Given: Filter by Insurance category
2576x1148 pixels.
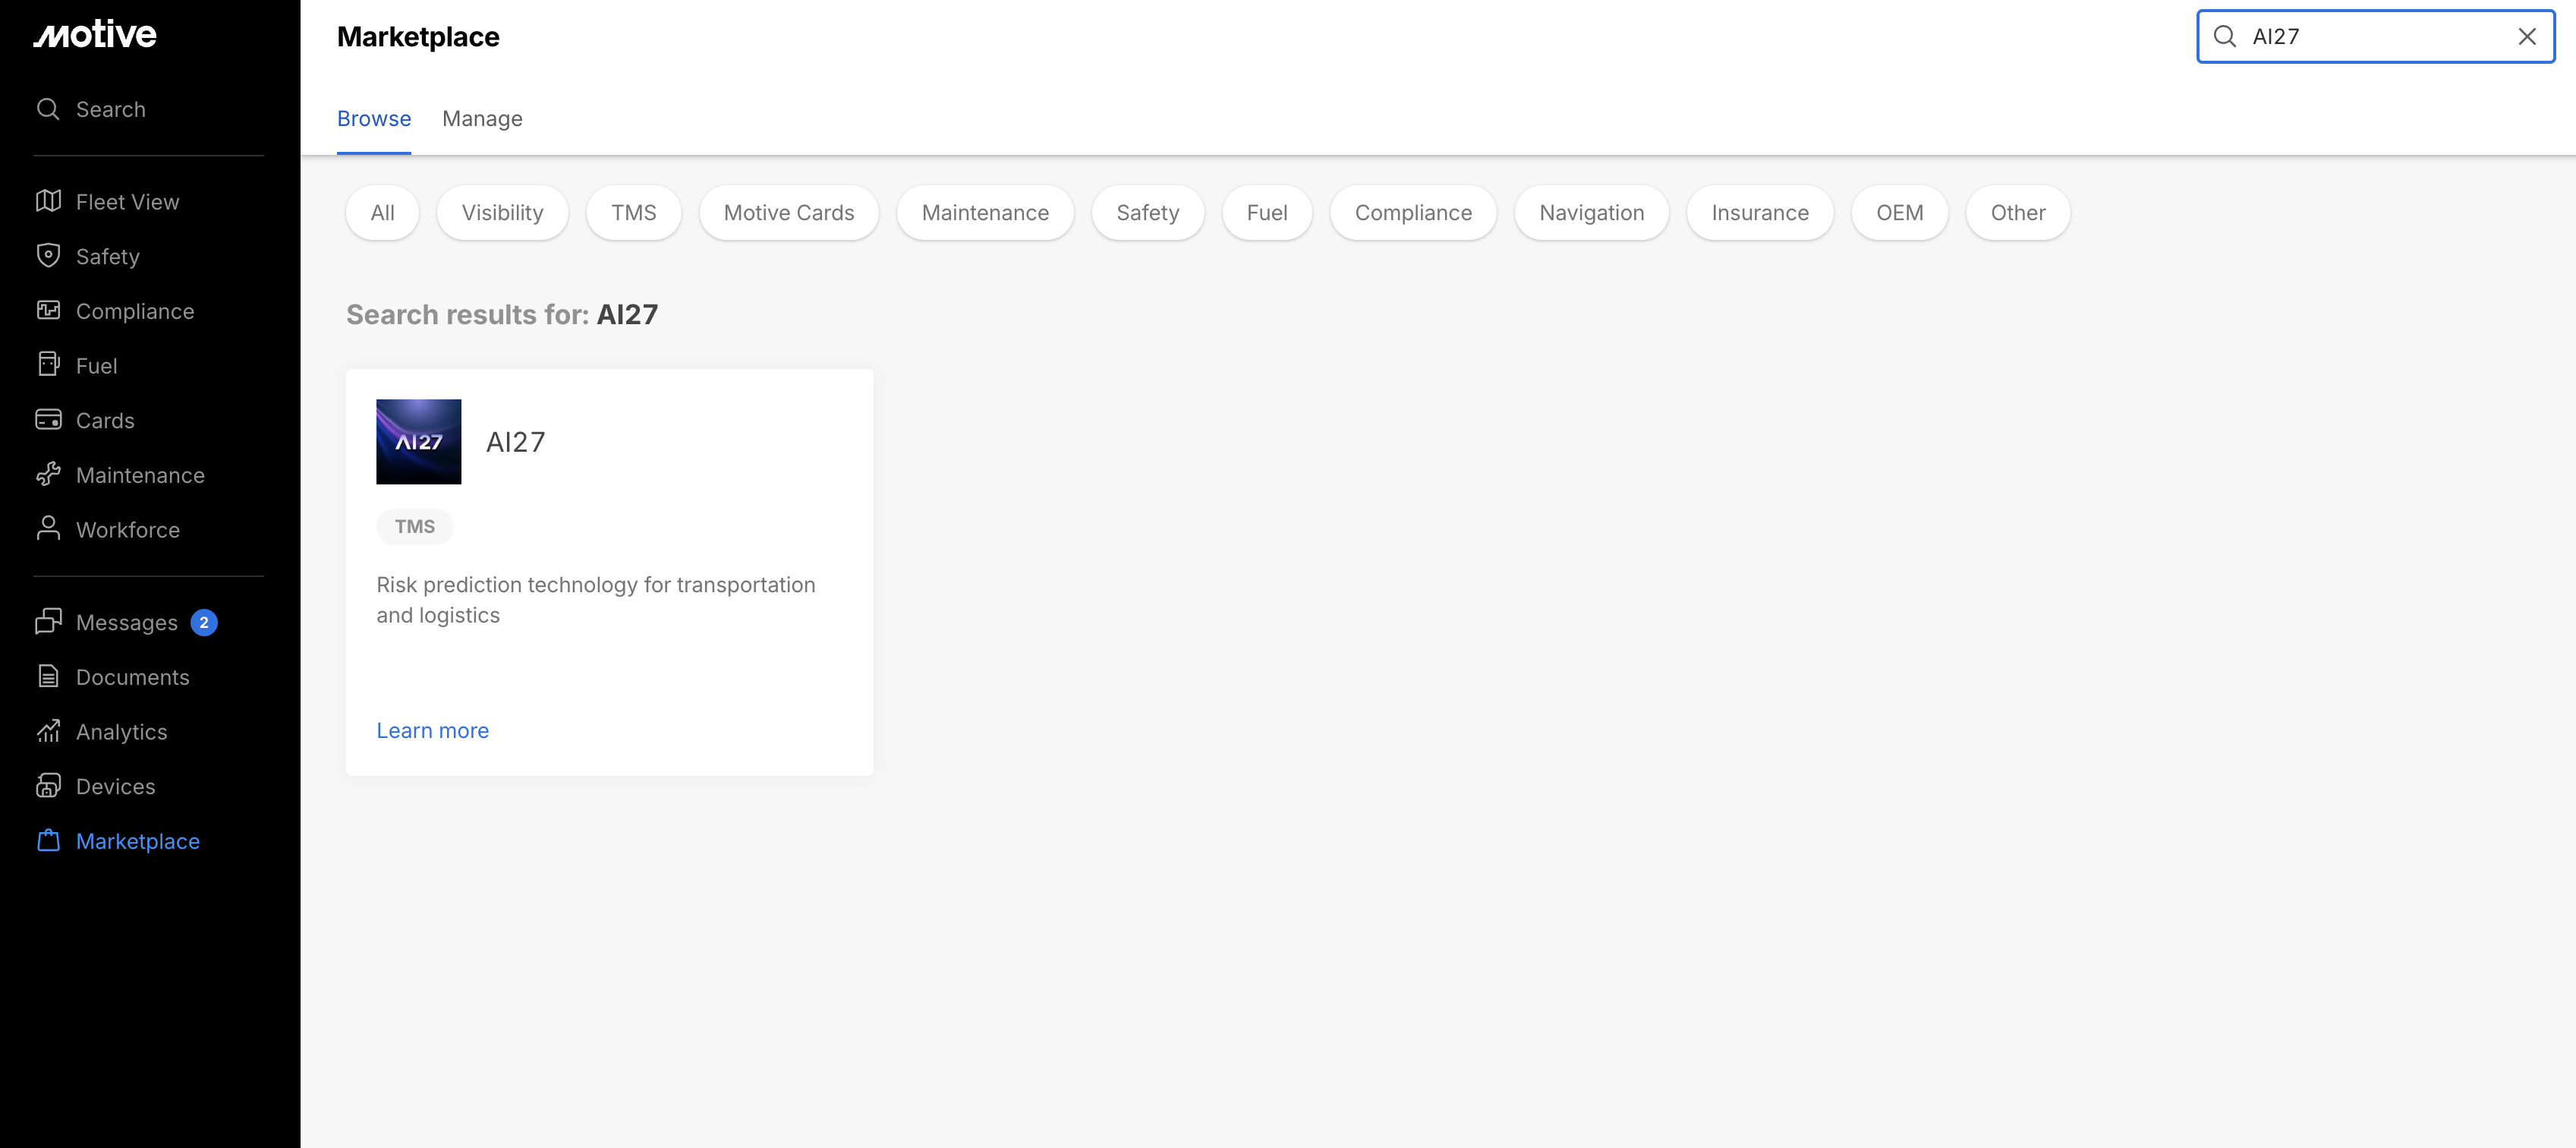Looking at the screenshot, I should (x=1760, y=212).
